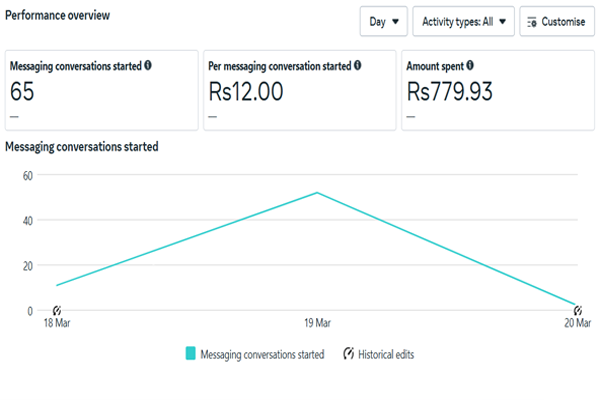Click historical edit marker at 18 Mar
This screenshot has width=600, height=400.
pyautogui.click(x=57, y=310)
